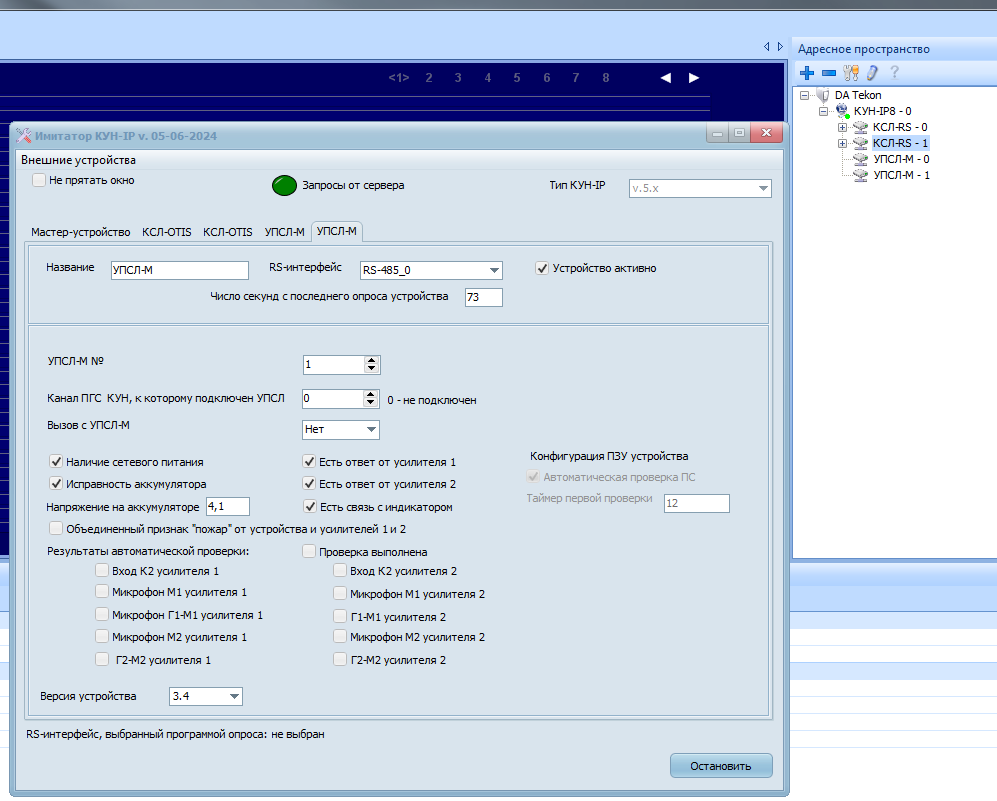The height and width of the screenshot is (801, 997).
Task: Click the left white arrow in page bar
Action: (666, 78)
